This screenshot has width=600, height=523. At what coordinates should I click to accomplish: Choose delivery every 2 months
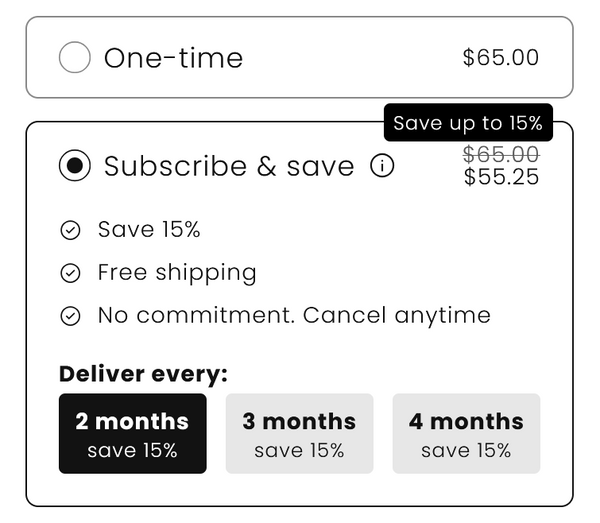click(x=132, y=433)
